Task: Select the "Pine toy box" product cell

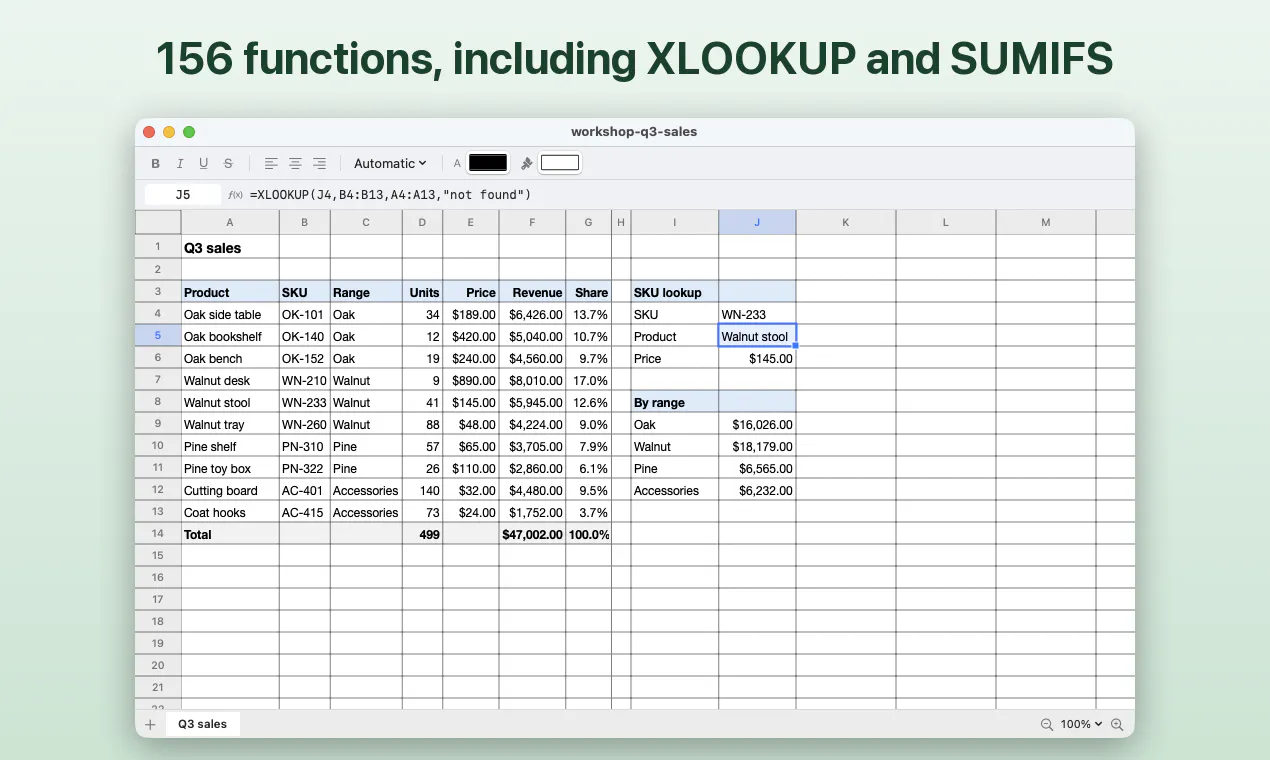Action: click(x=230, y=468)
